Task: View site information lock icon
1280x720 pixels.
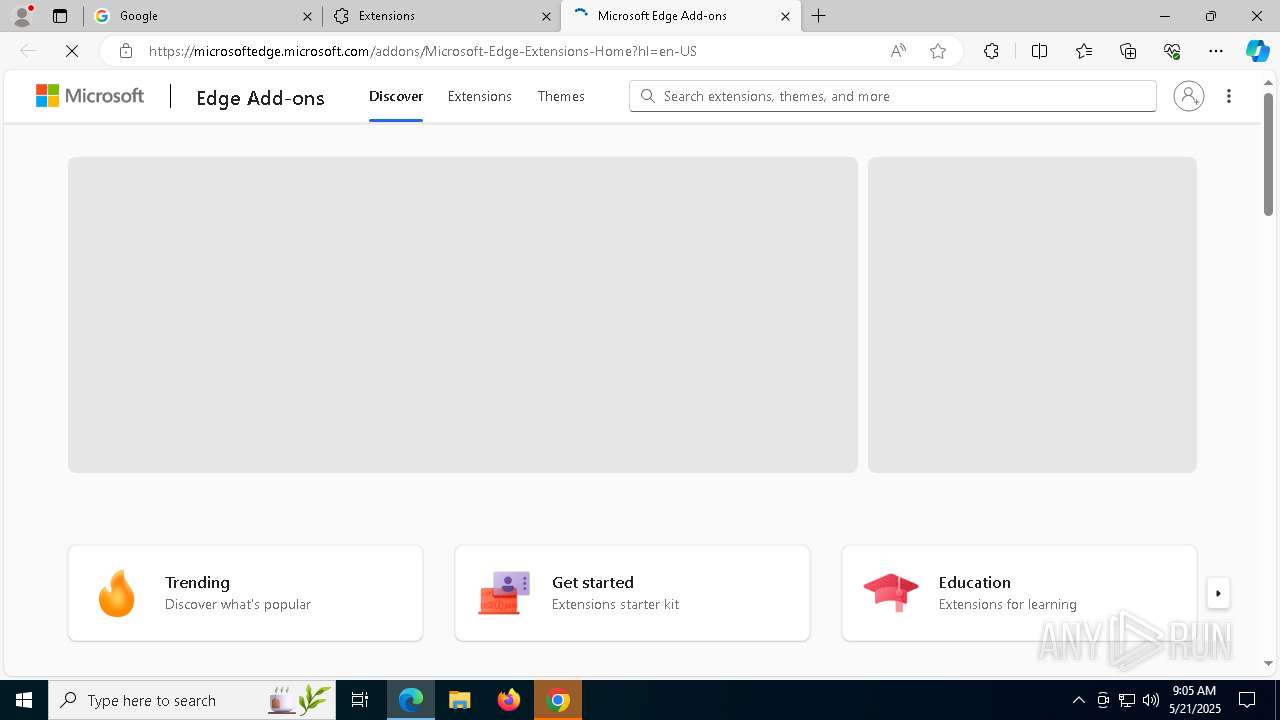Action: tap(126, 51)
